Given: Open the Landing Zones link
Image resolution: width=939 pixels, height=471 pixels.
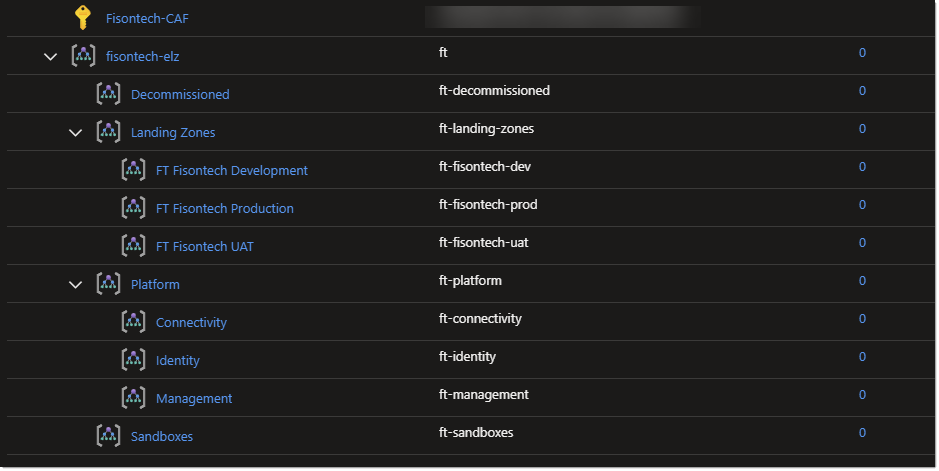Looking at the screenshot, I should (x=173, y=133).
